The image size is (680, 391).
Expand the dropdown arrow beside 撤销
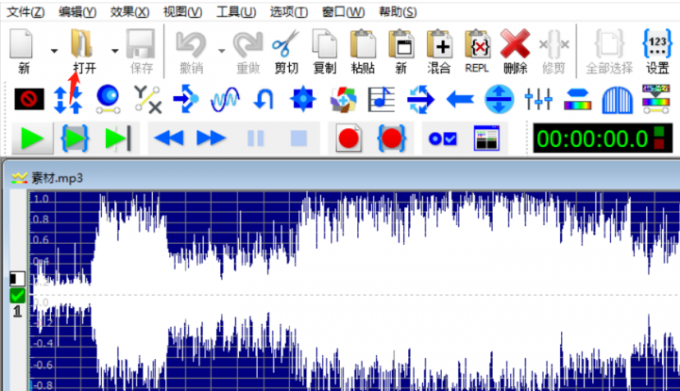[x=222, y=51]
